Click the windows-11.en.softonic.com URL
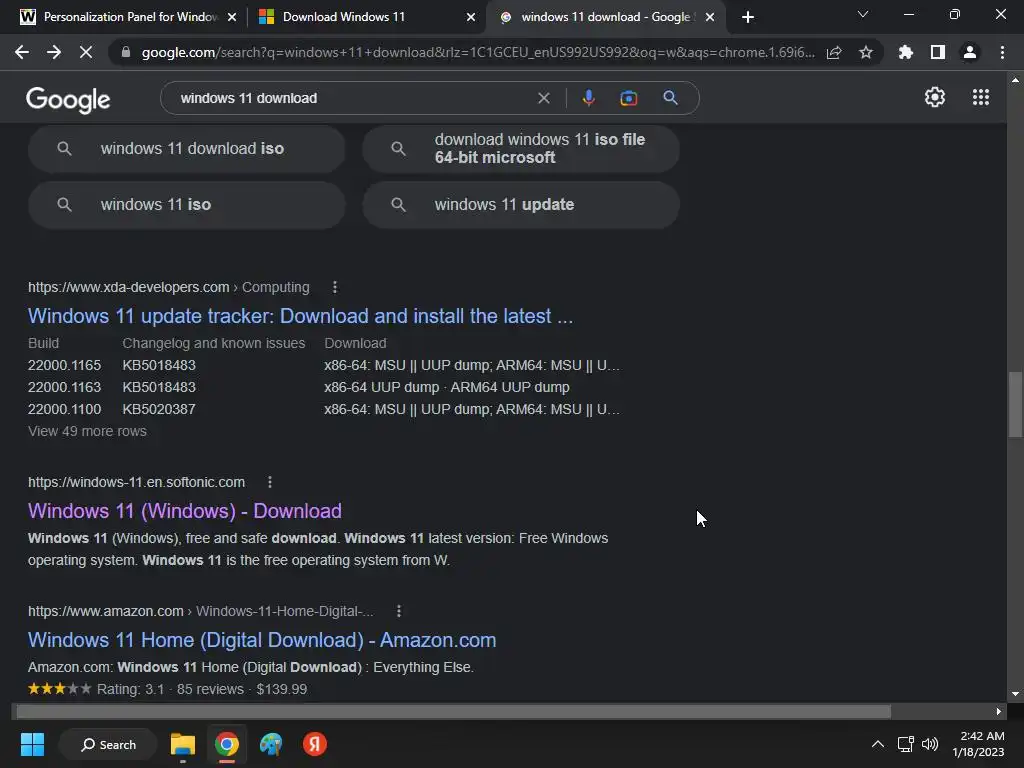Image resolution: width=1024 pixels, height=768 pixels. coord(136,482)
